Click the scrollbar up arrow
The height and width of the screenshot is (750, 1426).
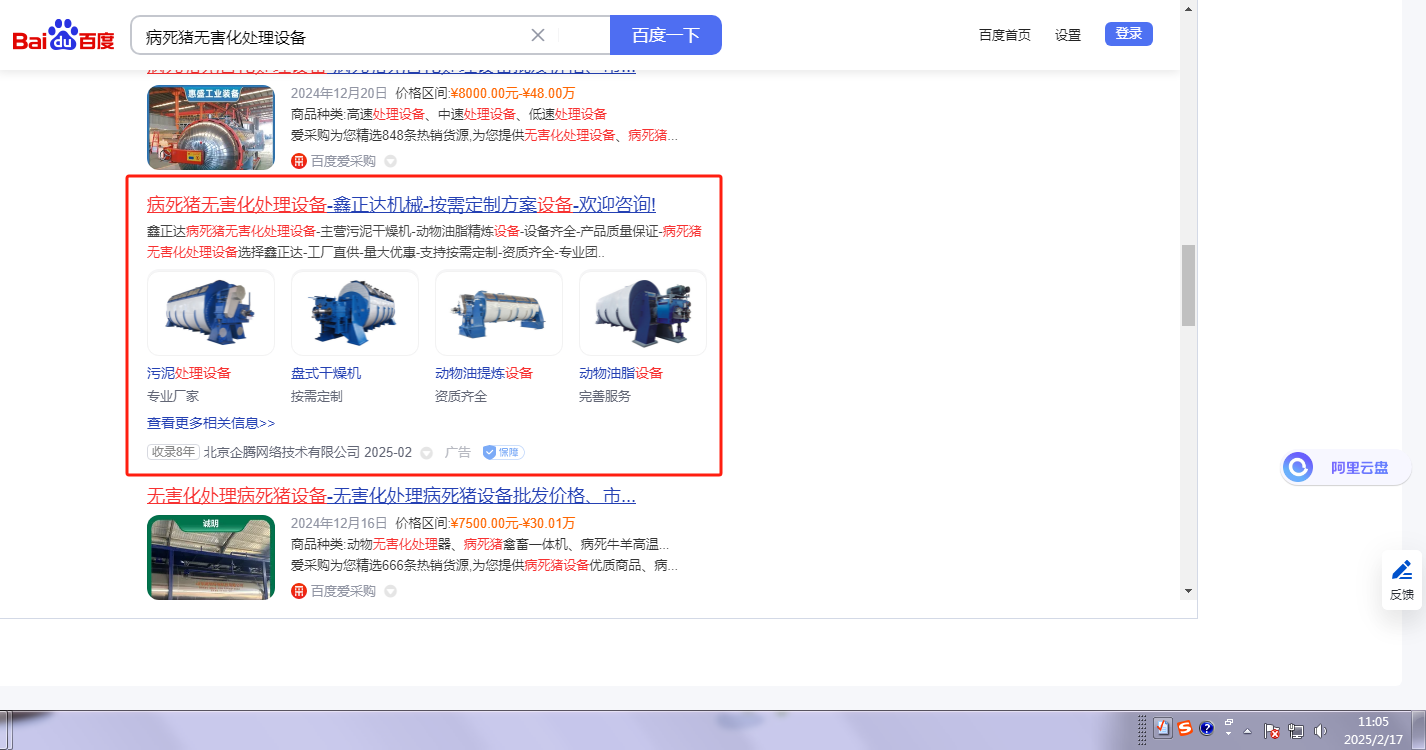pos(1188,8)
